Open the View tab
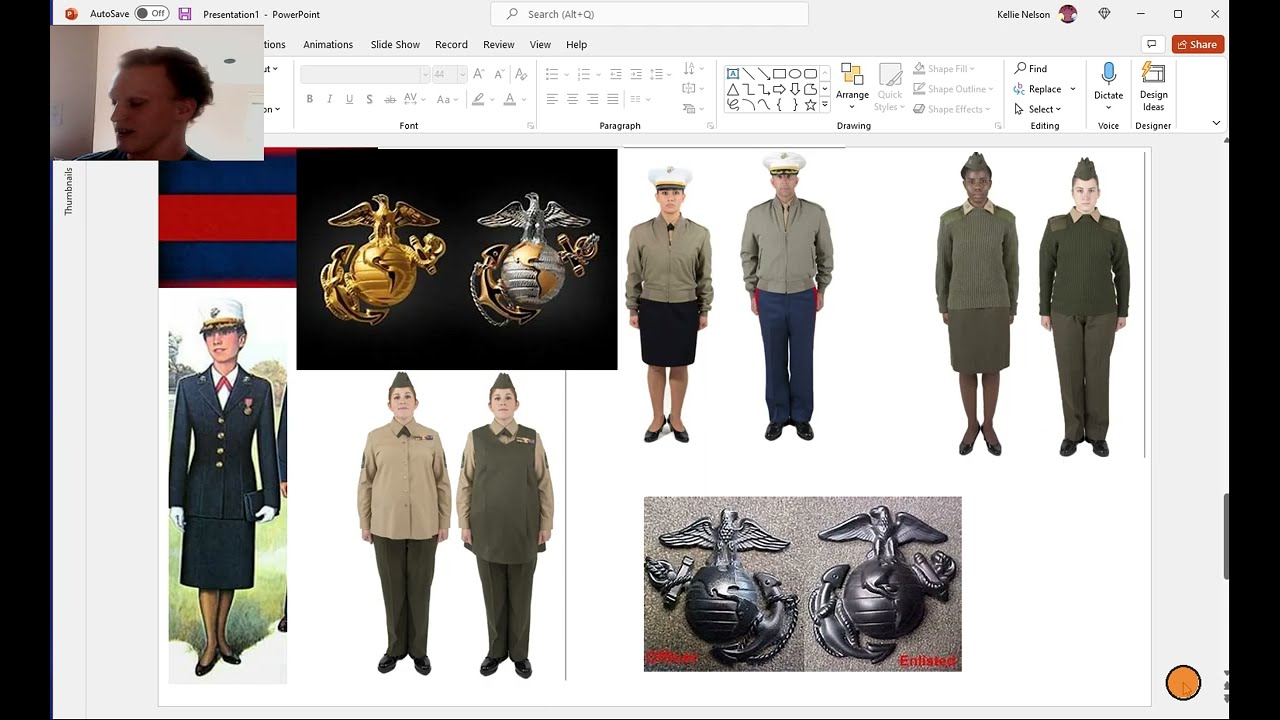1280x720 pixels. click(x=540, y=44)
